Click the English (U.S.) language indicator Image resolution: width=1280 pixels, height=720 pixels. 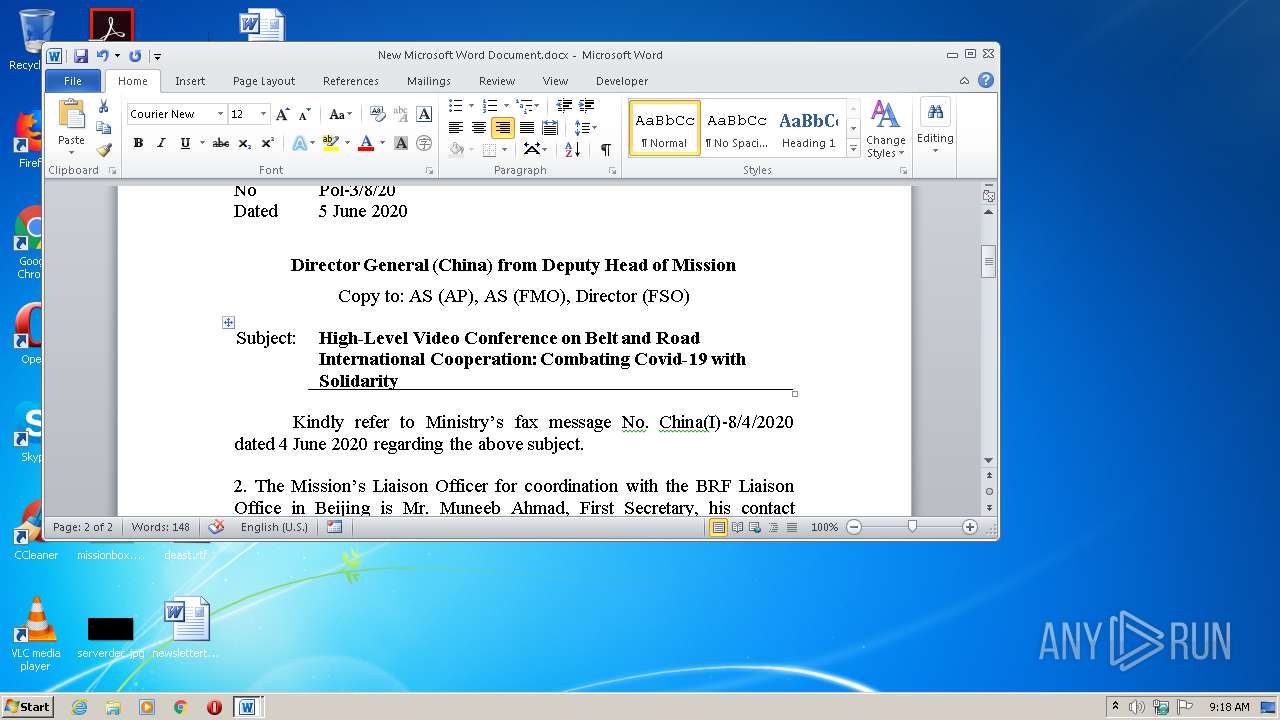(274, 527)
